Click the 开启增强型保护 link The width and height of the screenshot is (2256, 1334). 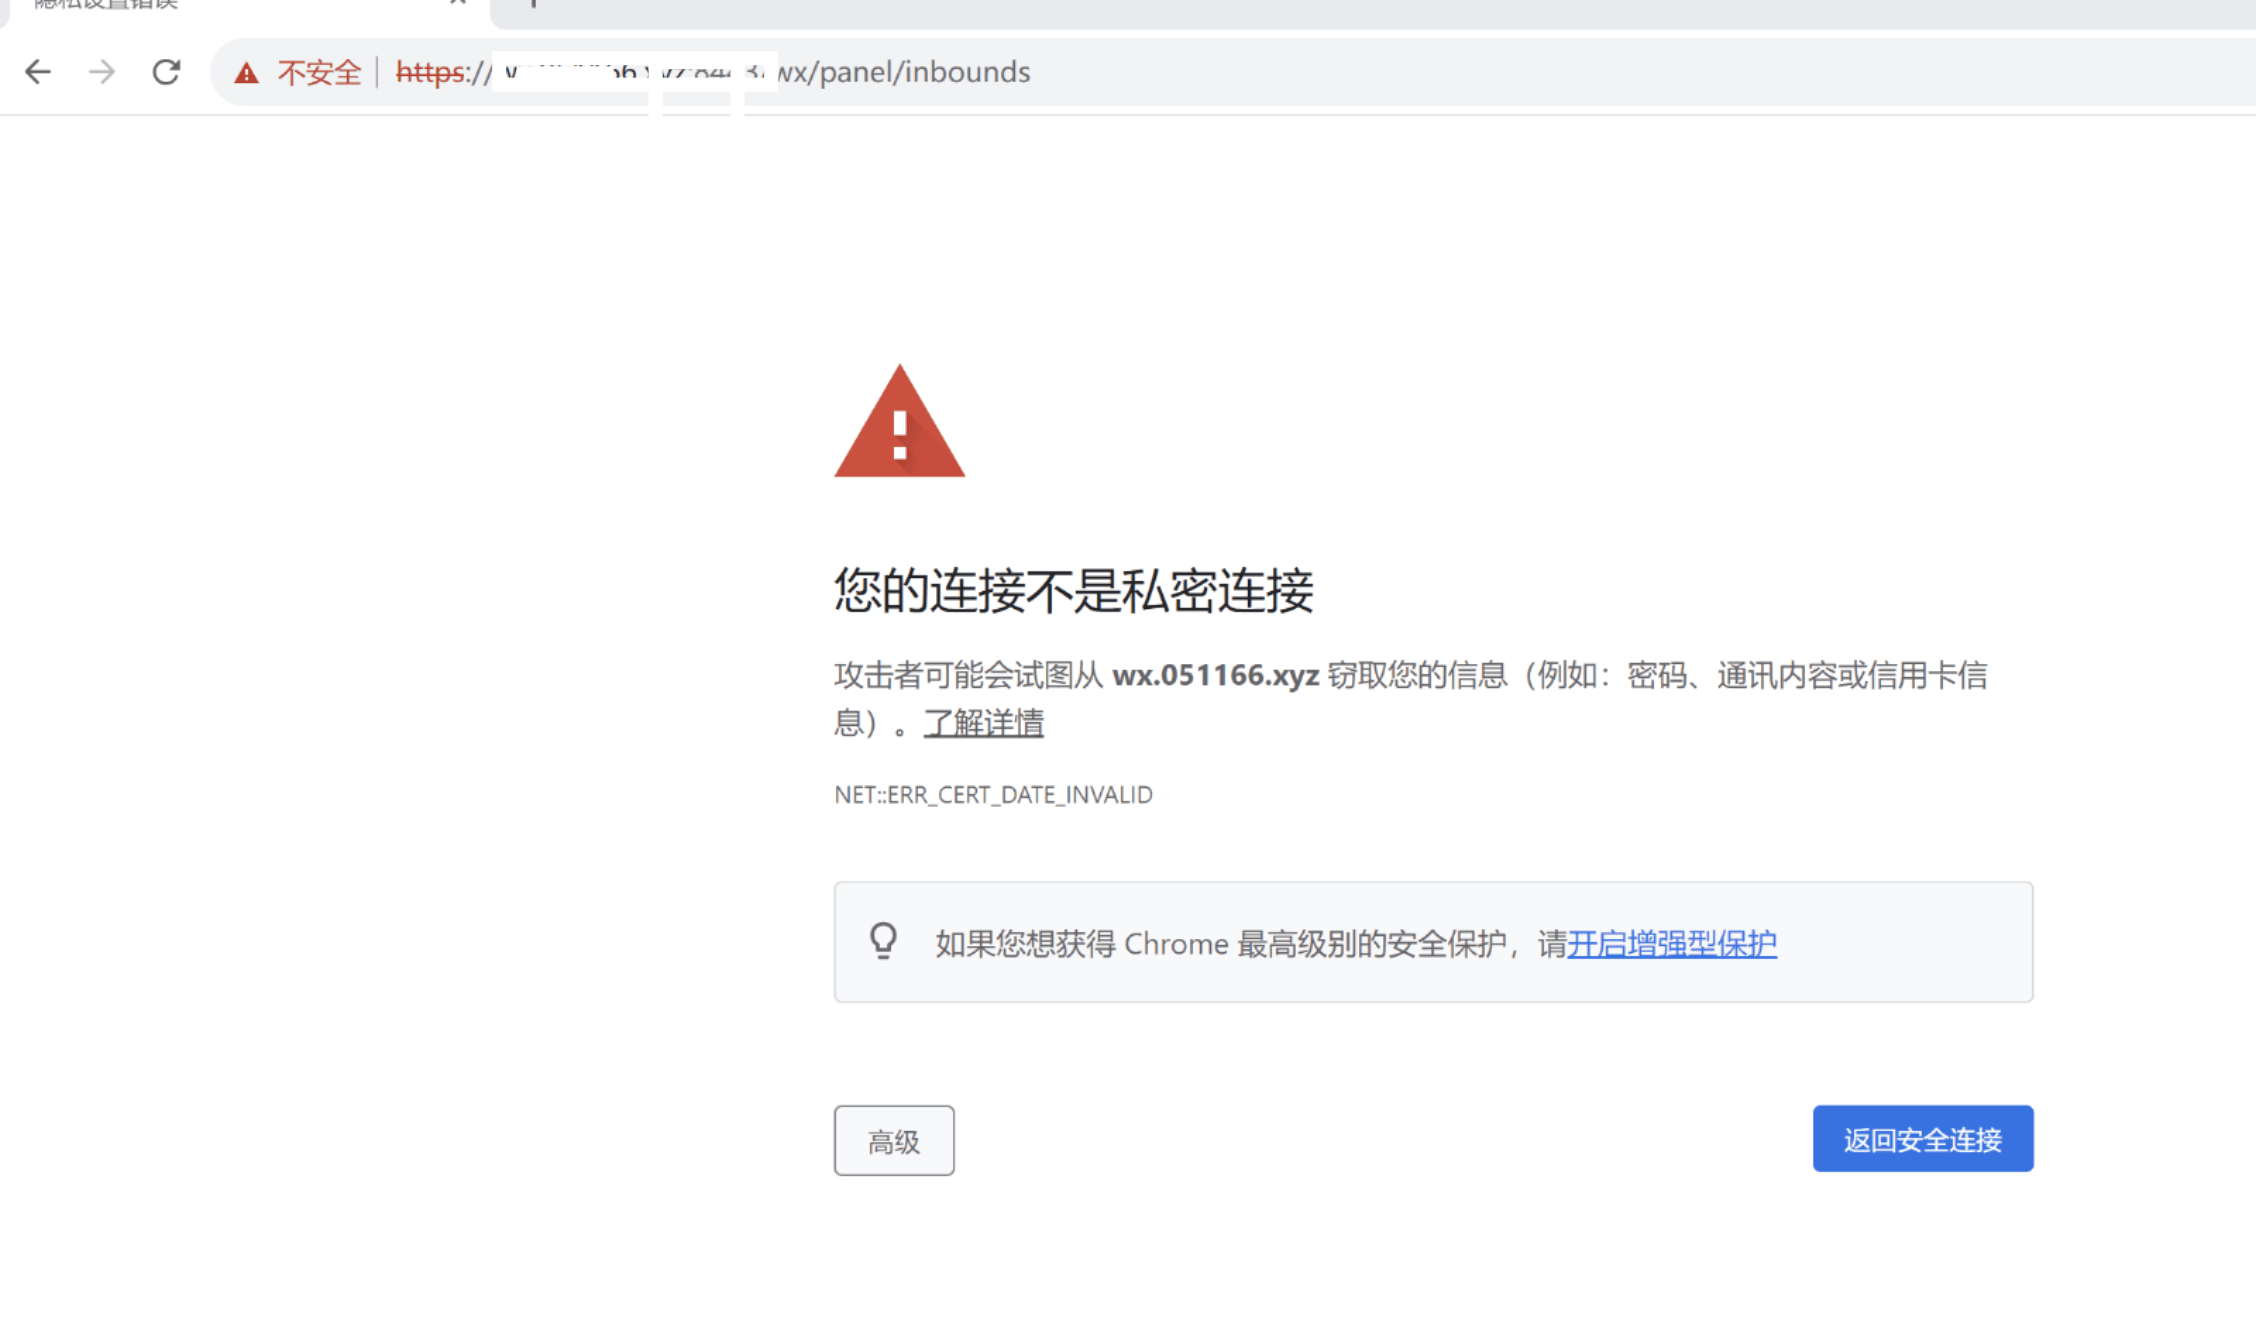click(1671, 943)
